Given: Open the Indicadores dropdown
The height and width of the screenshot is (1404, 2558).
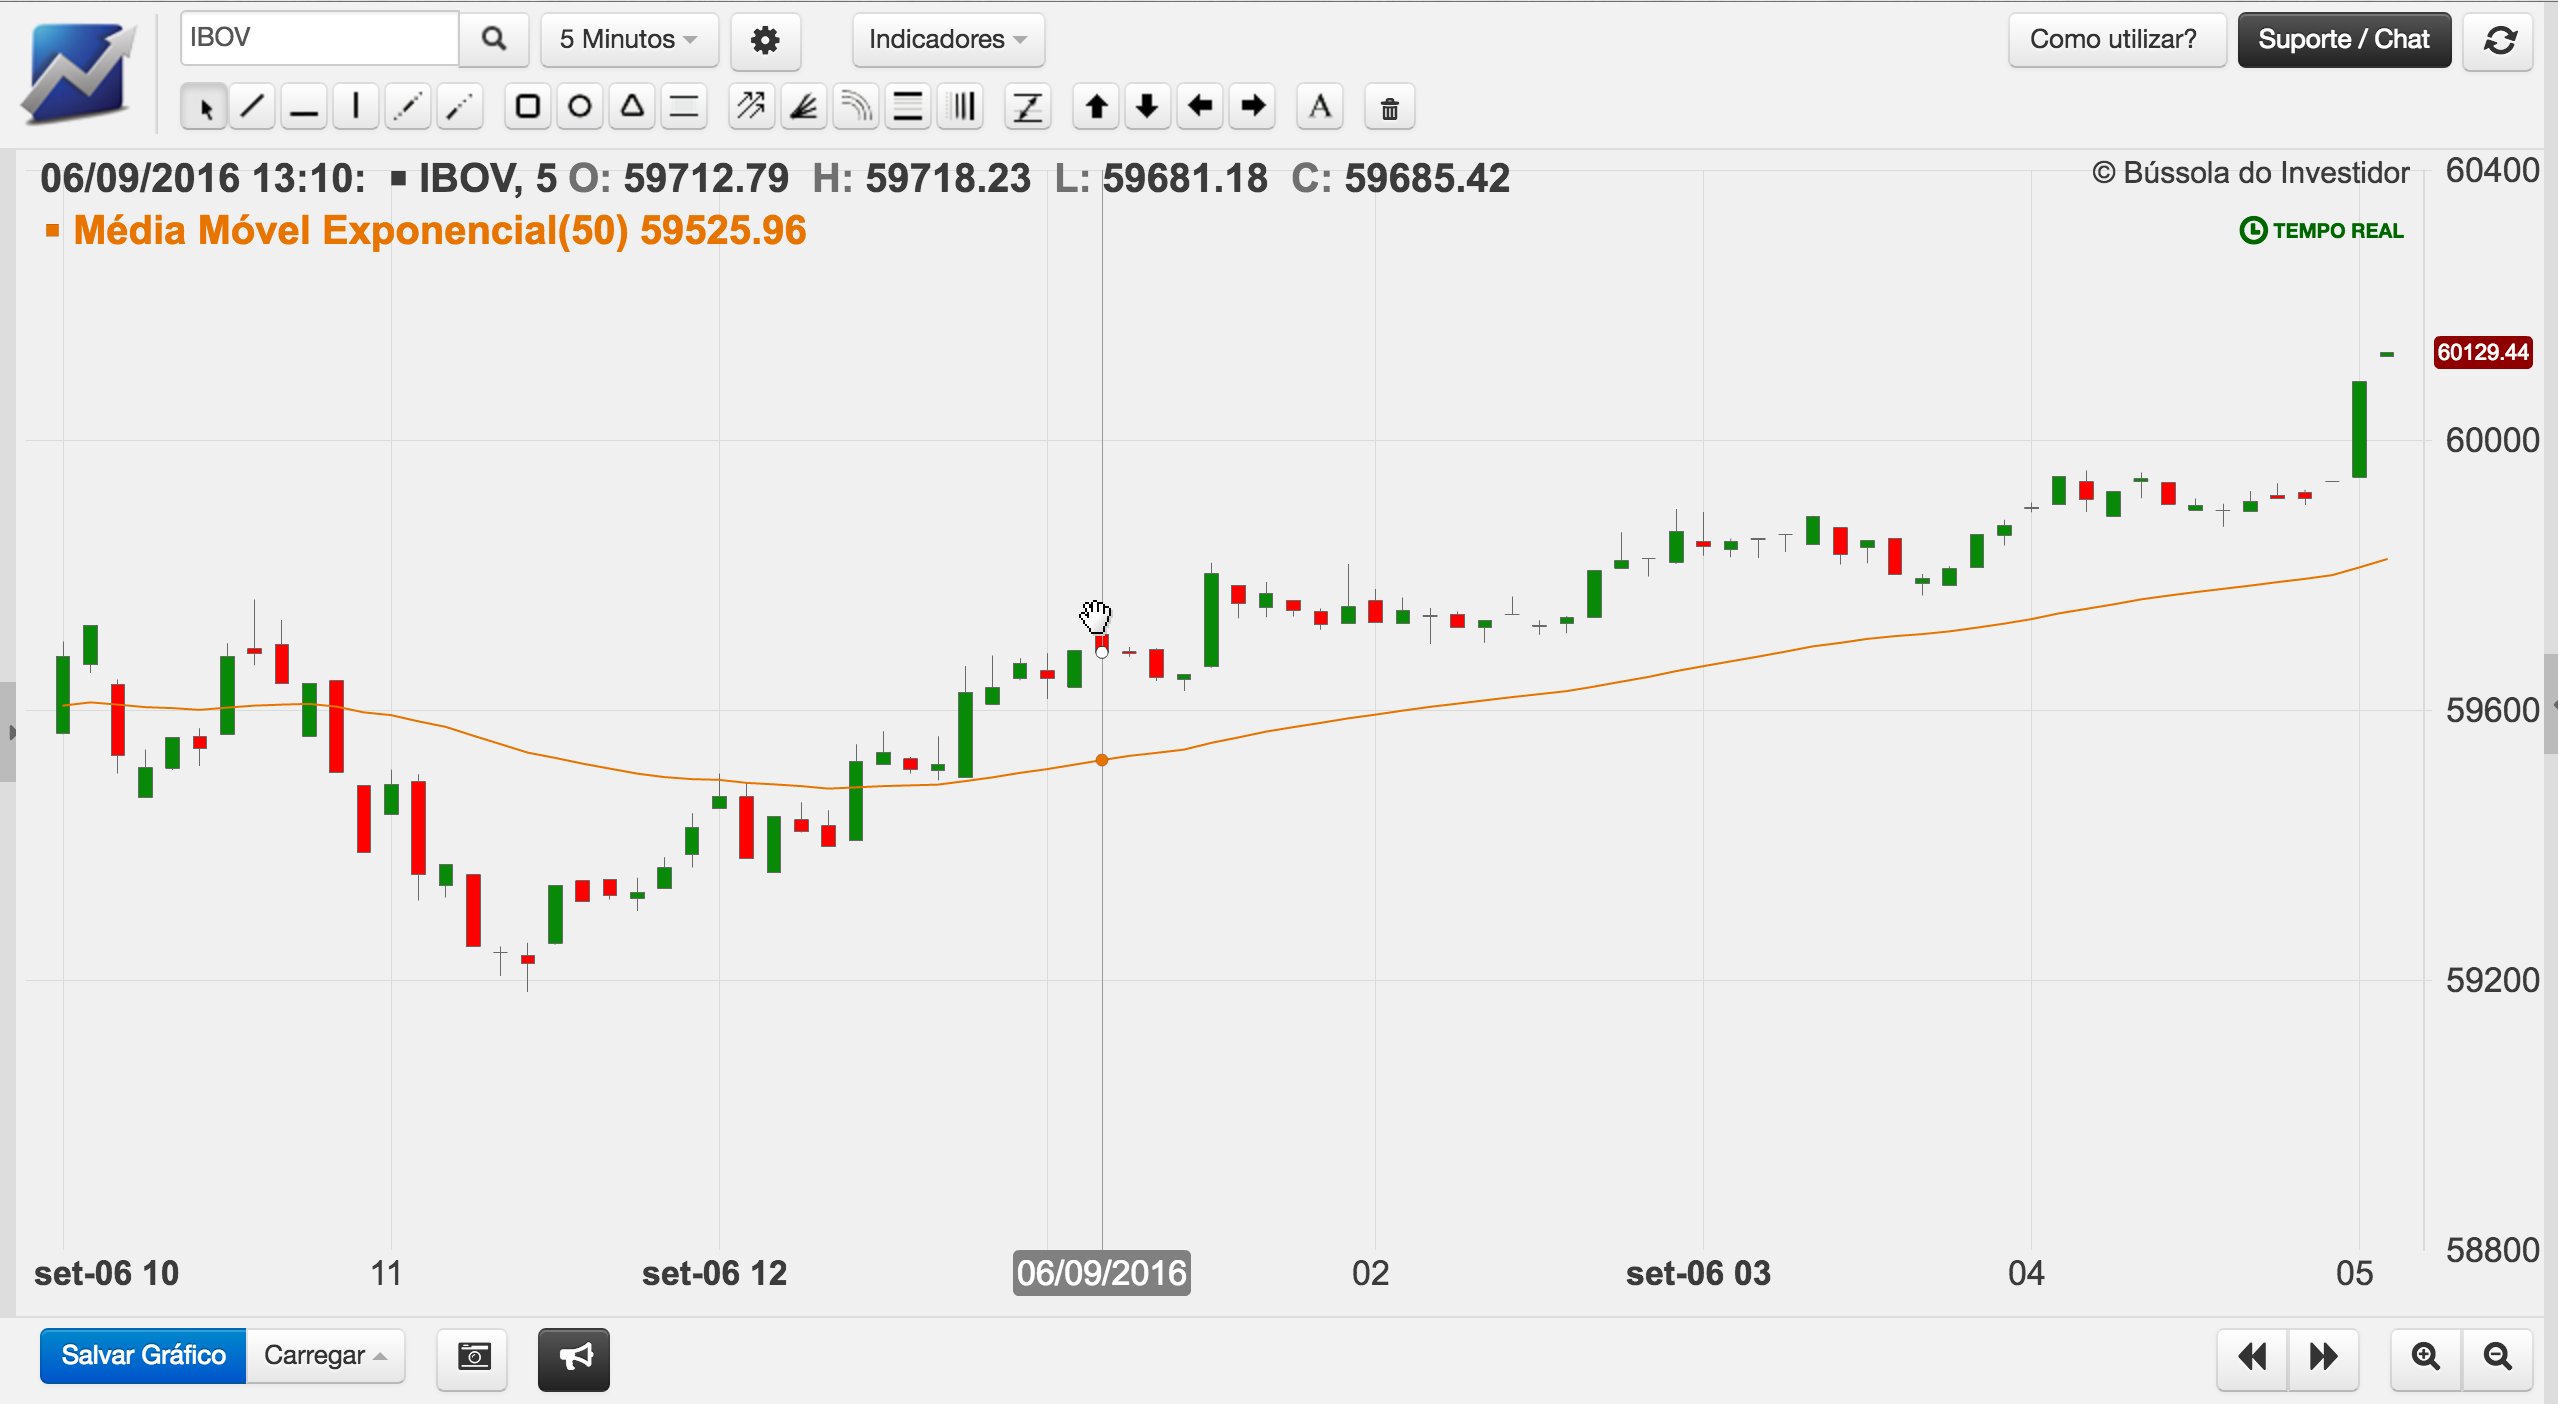Looking at the screenshot, I should [x=948, y=40].
